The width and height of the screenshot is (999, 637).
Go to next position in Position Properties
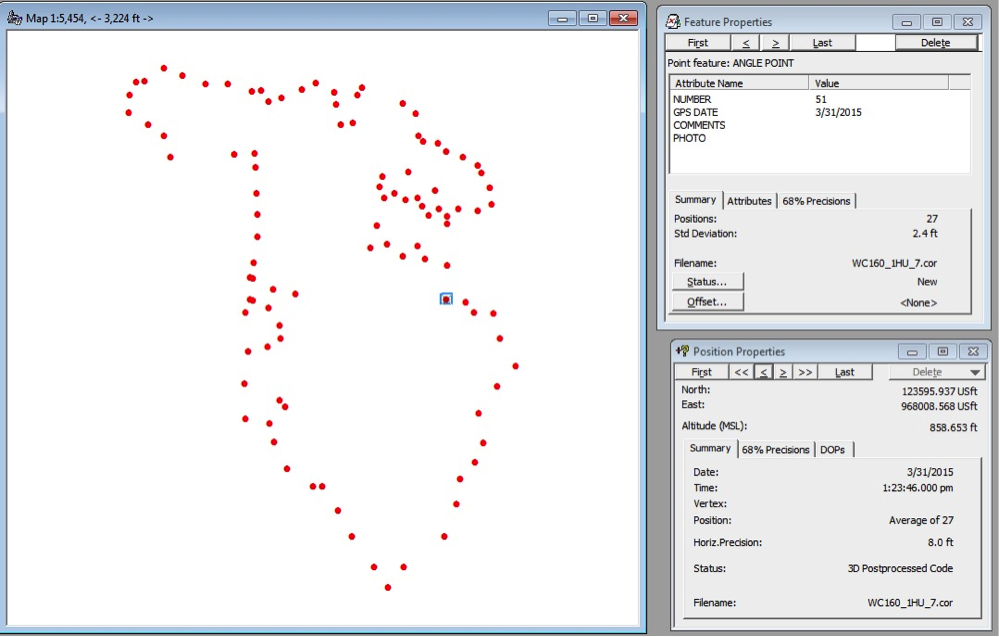click(783, 372)
